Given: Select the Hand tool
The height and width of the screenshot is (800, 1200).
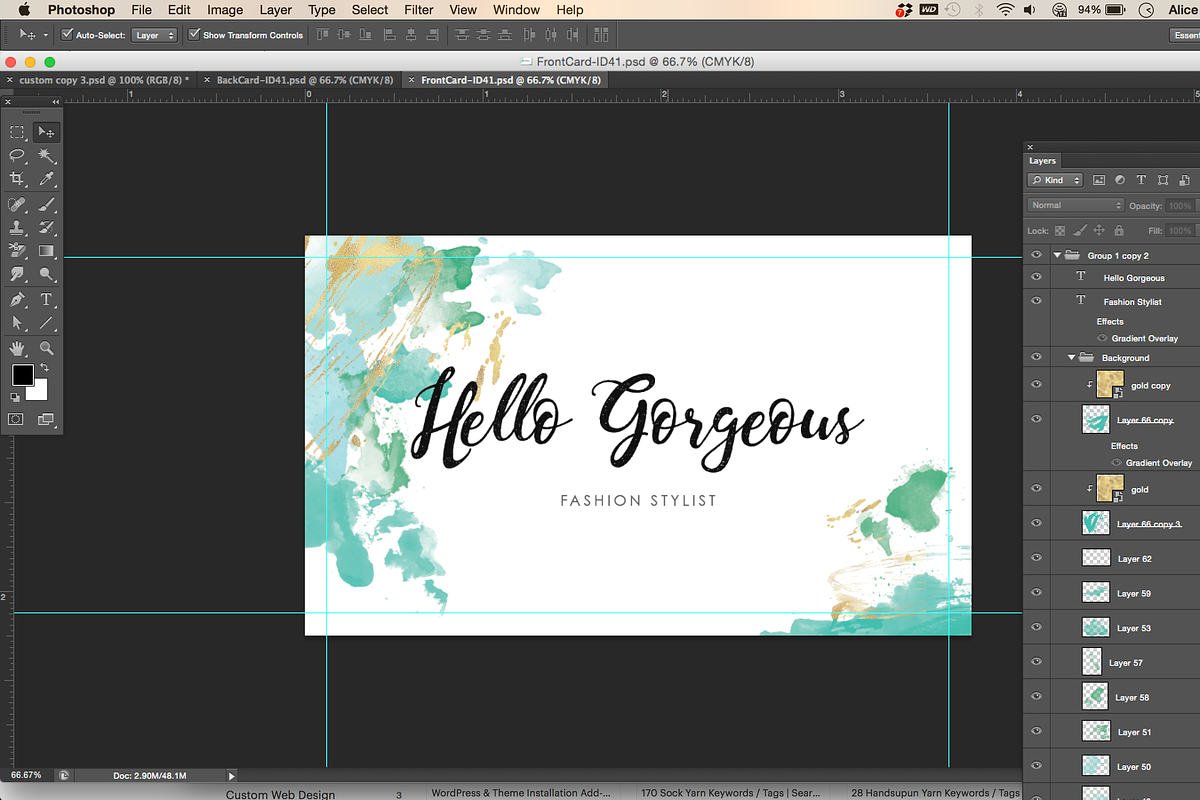Looking at the screenshot, I should (x=18, y=348).
